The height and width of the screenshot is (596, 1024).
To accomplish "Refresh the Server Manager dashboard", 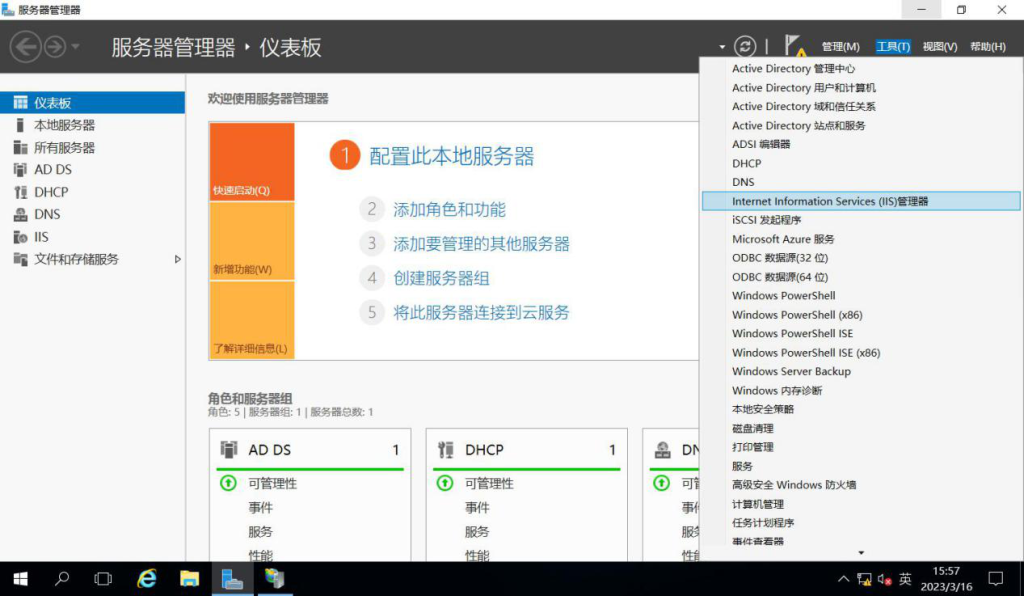I will pyautogui.click(x=744, y=46).
